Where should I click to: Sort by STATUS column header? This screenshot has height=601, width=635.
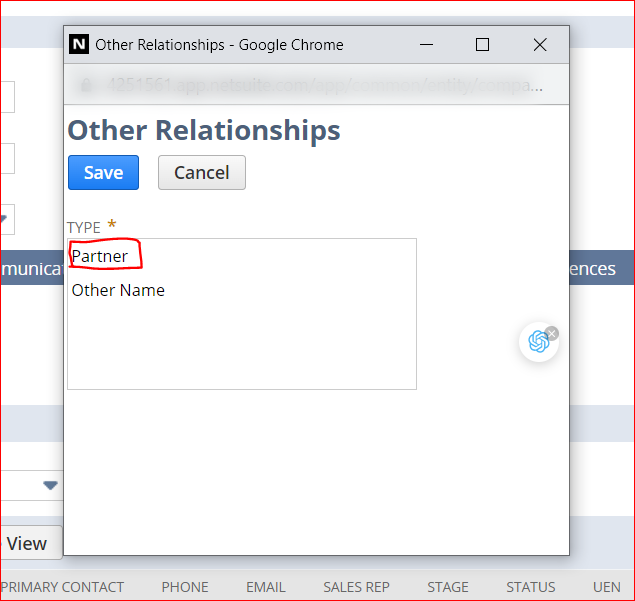pos(531,587)
